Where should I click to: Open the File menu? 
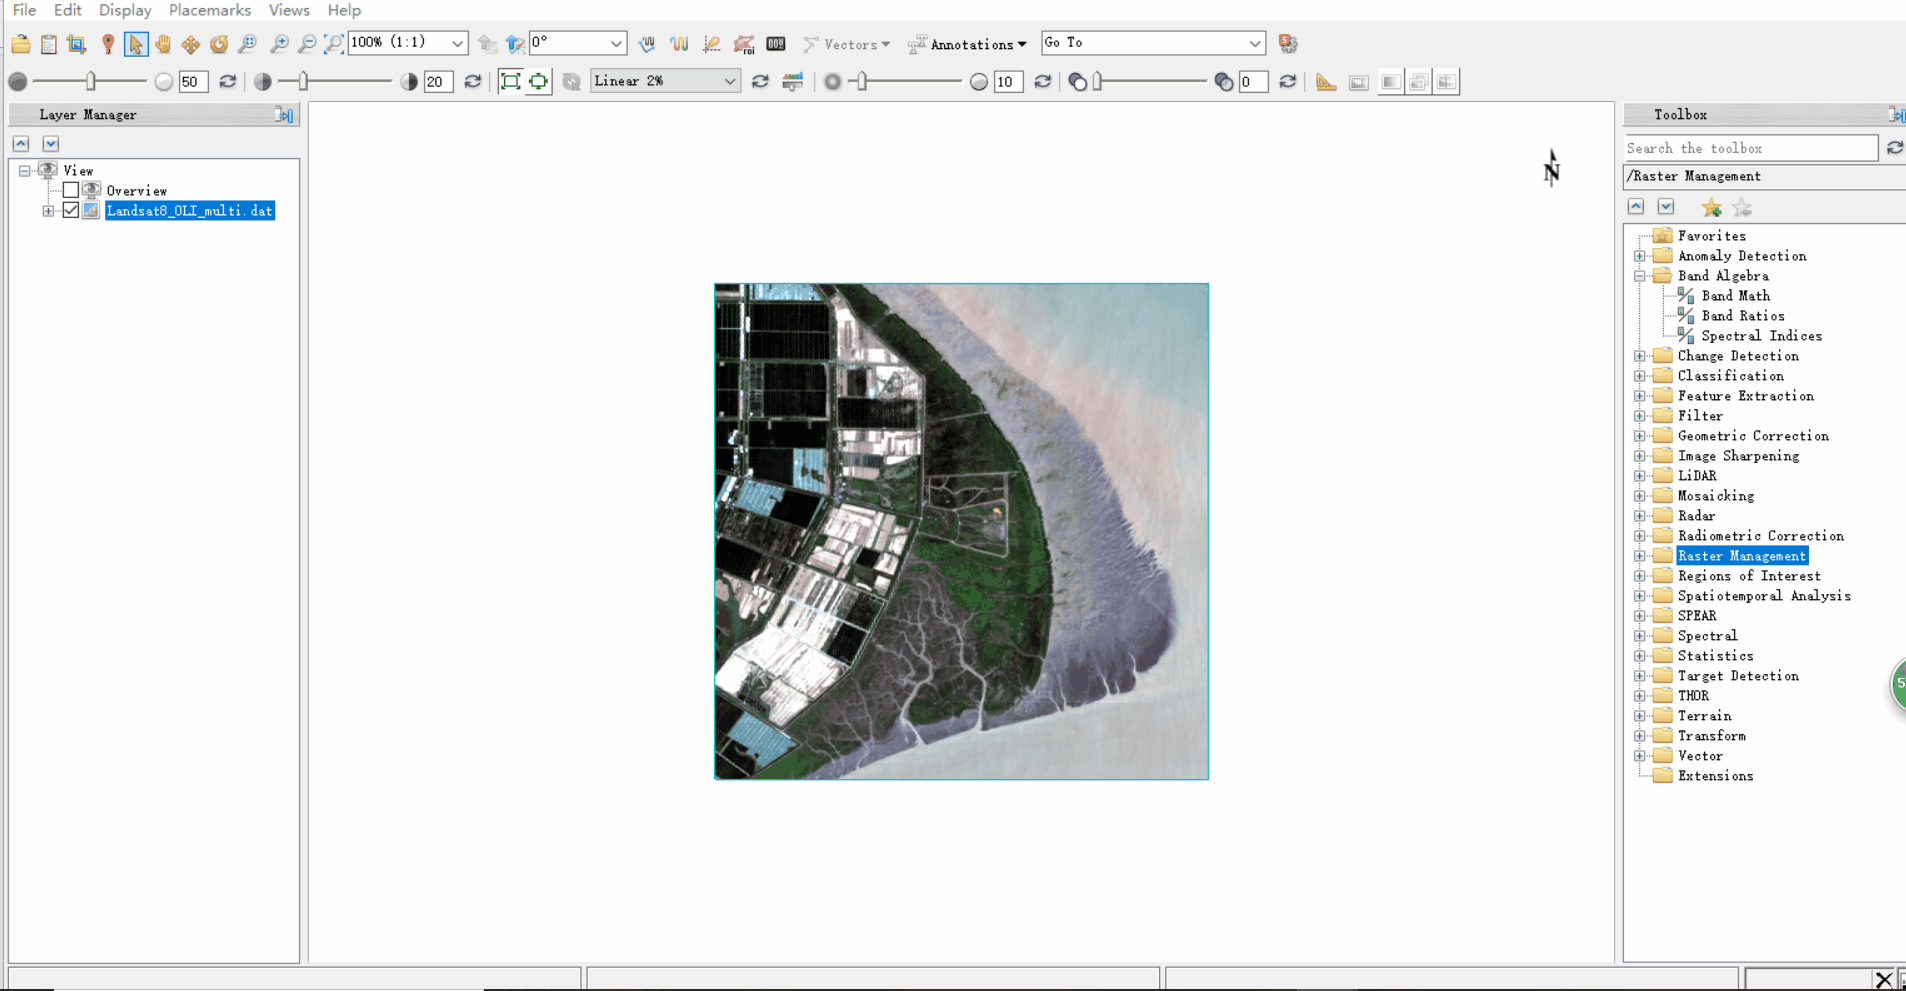24,10
